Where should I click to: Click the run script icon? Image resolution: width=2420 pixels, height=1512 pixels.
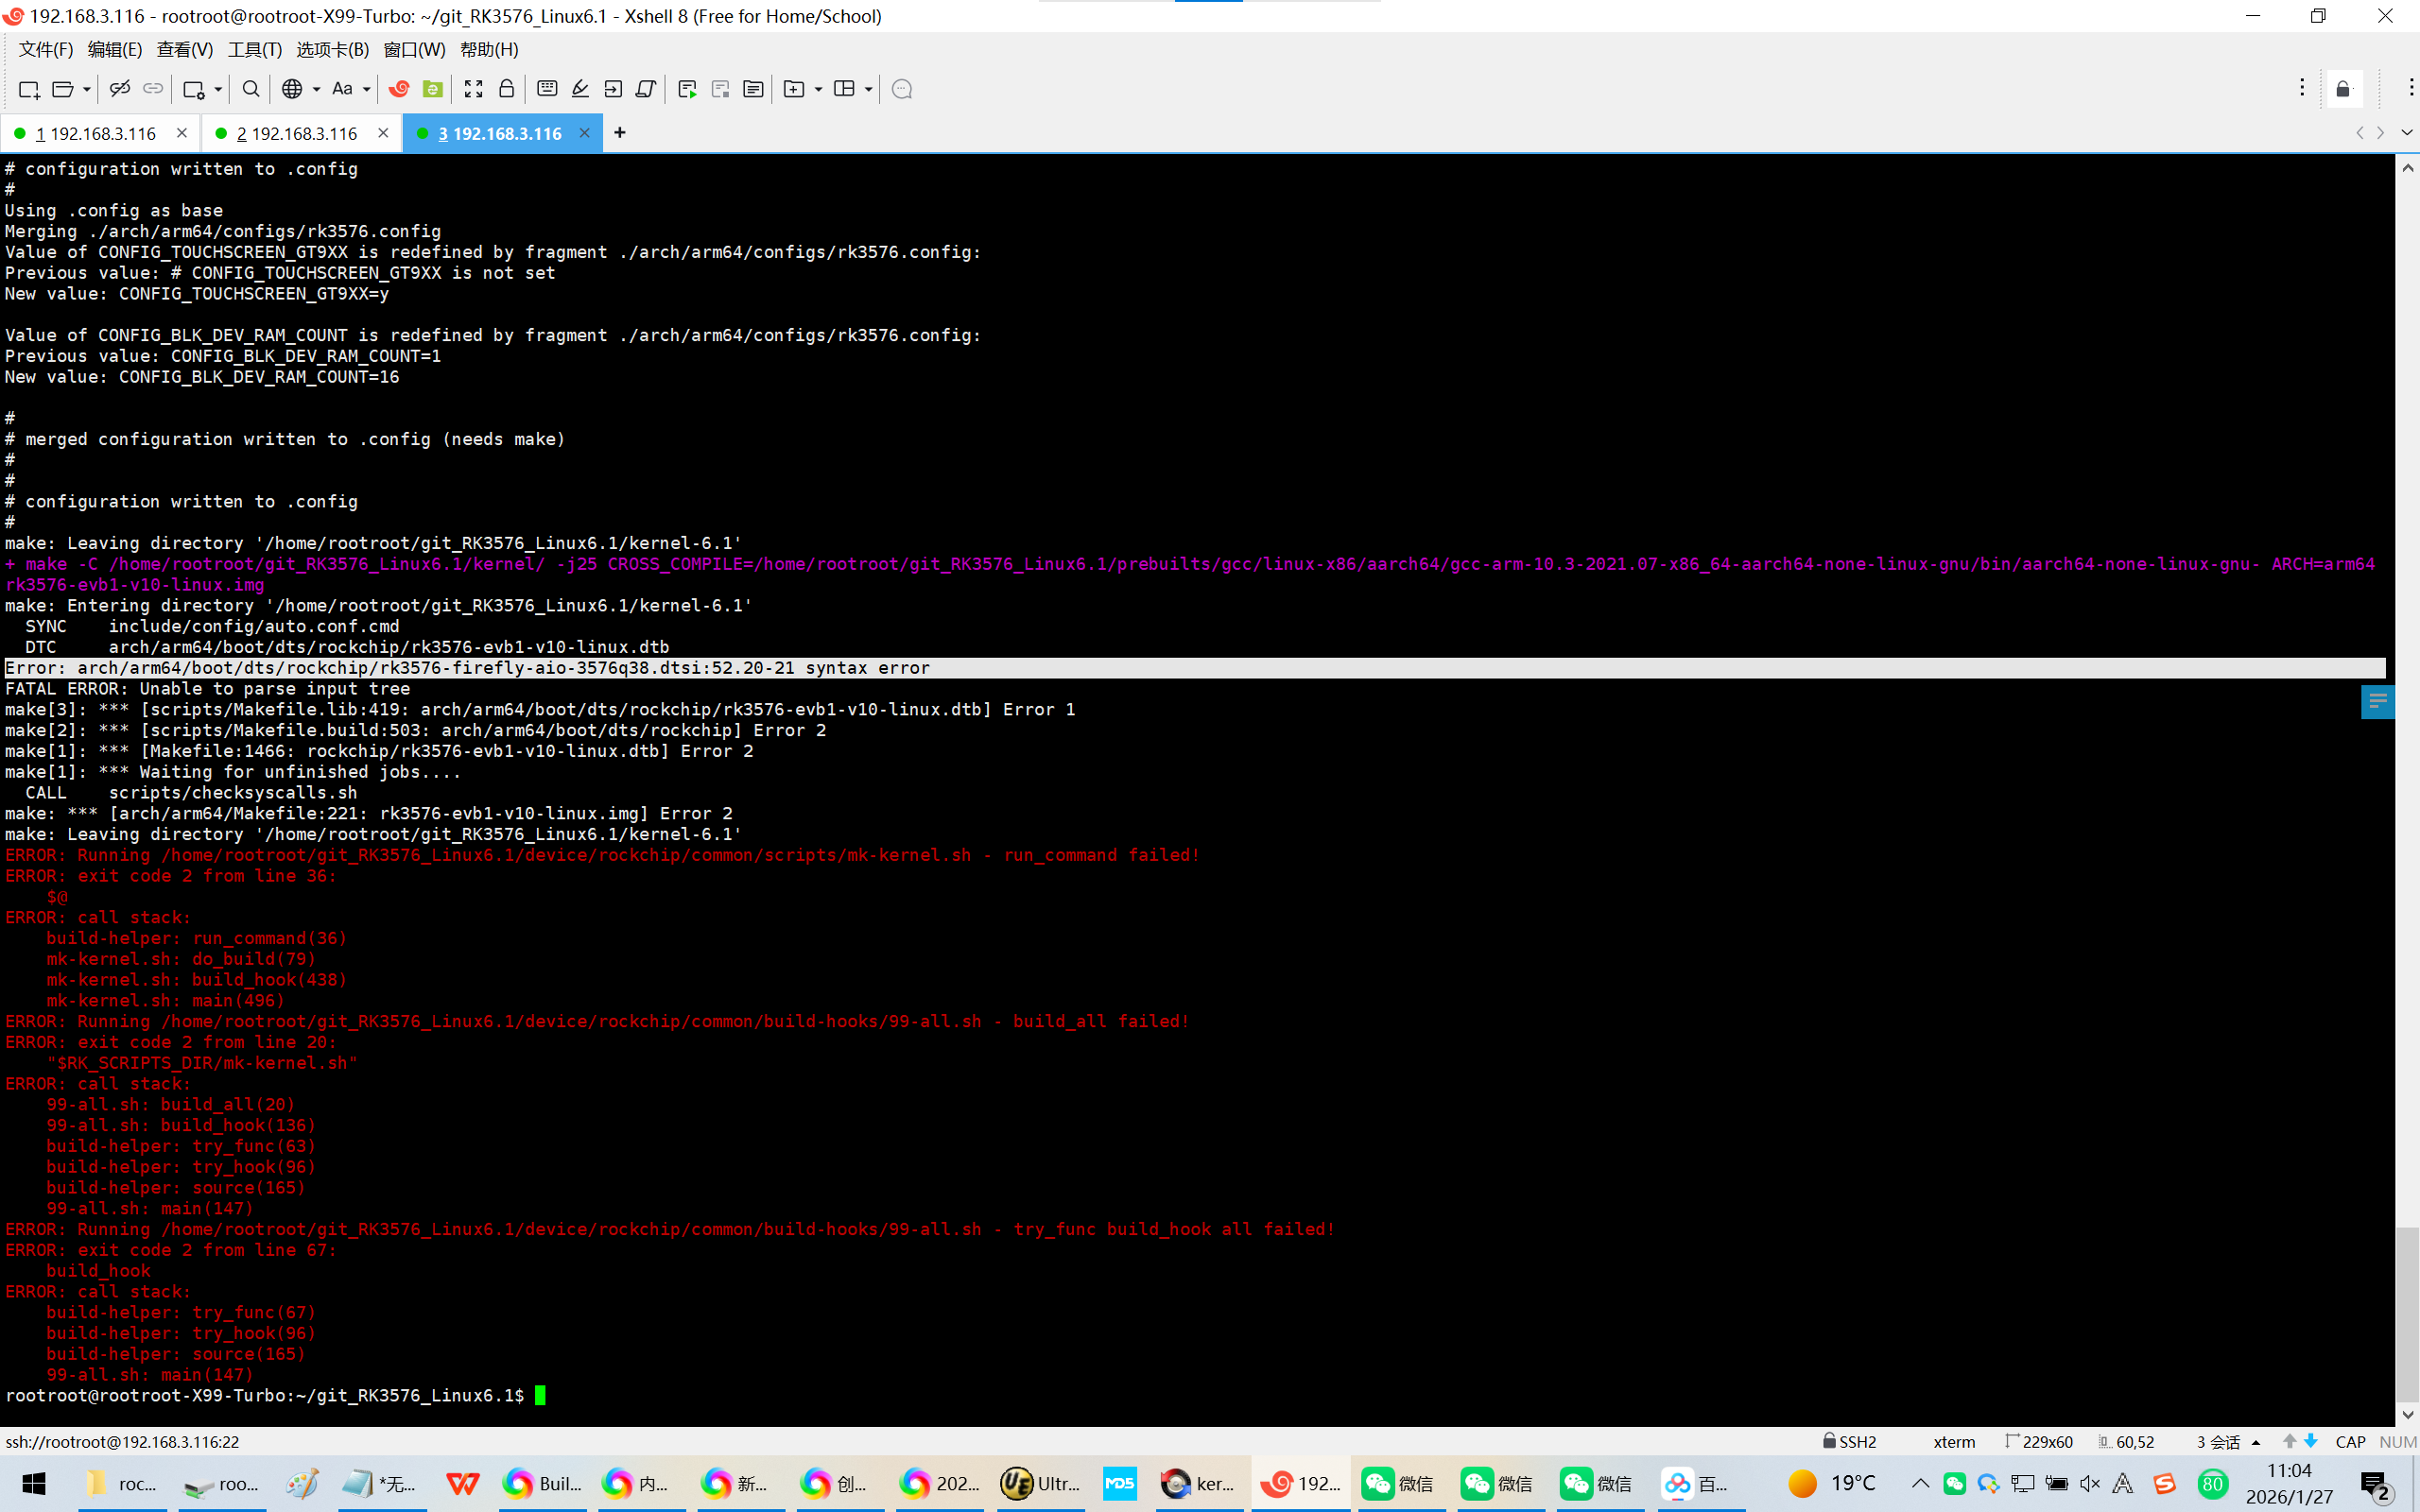click(x=687, y=89)
